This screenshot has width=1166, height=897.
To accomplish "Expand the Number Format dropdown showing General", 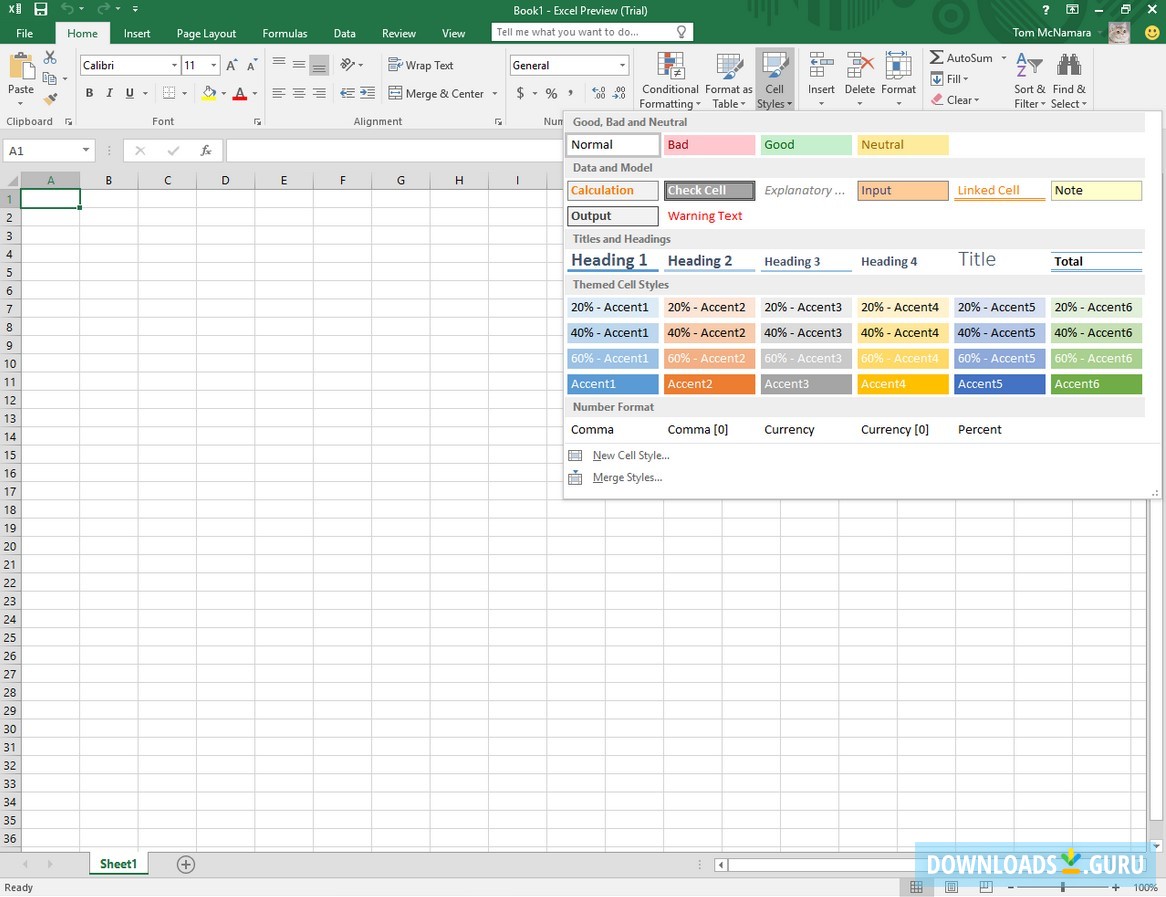I will [x=623, y=64].
